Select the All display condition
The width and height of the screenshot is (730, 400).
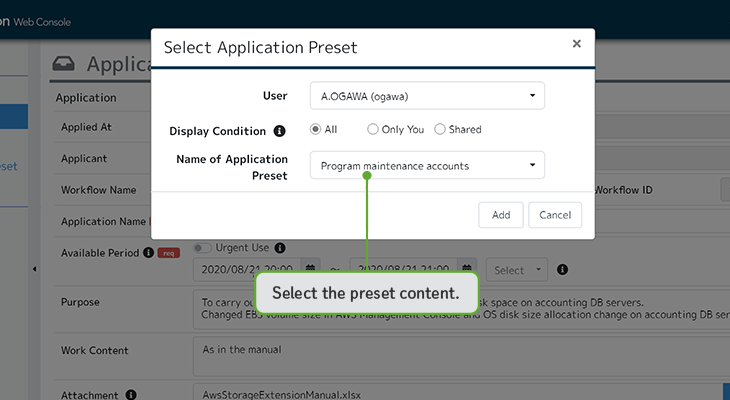pyautogui.click(x=316, y=129)
